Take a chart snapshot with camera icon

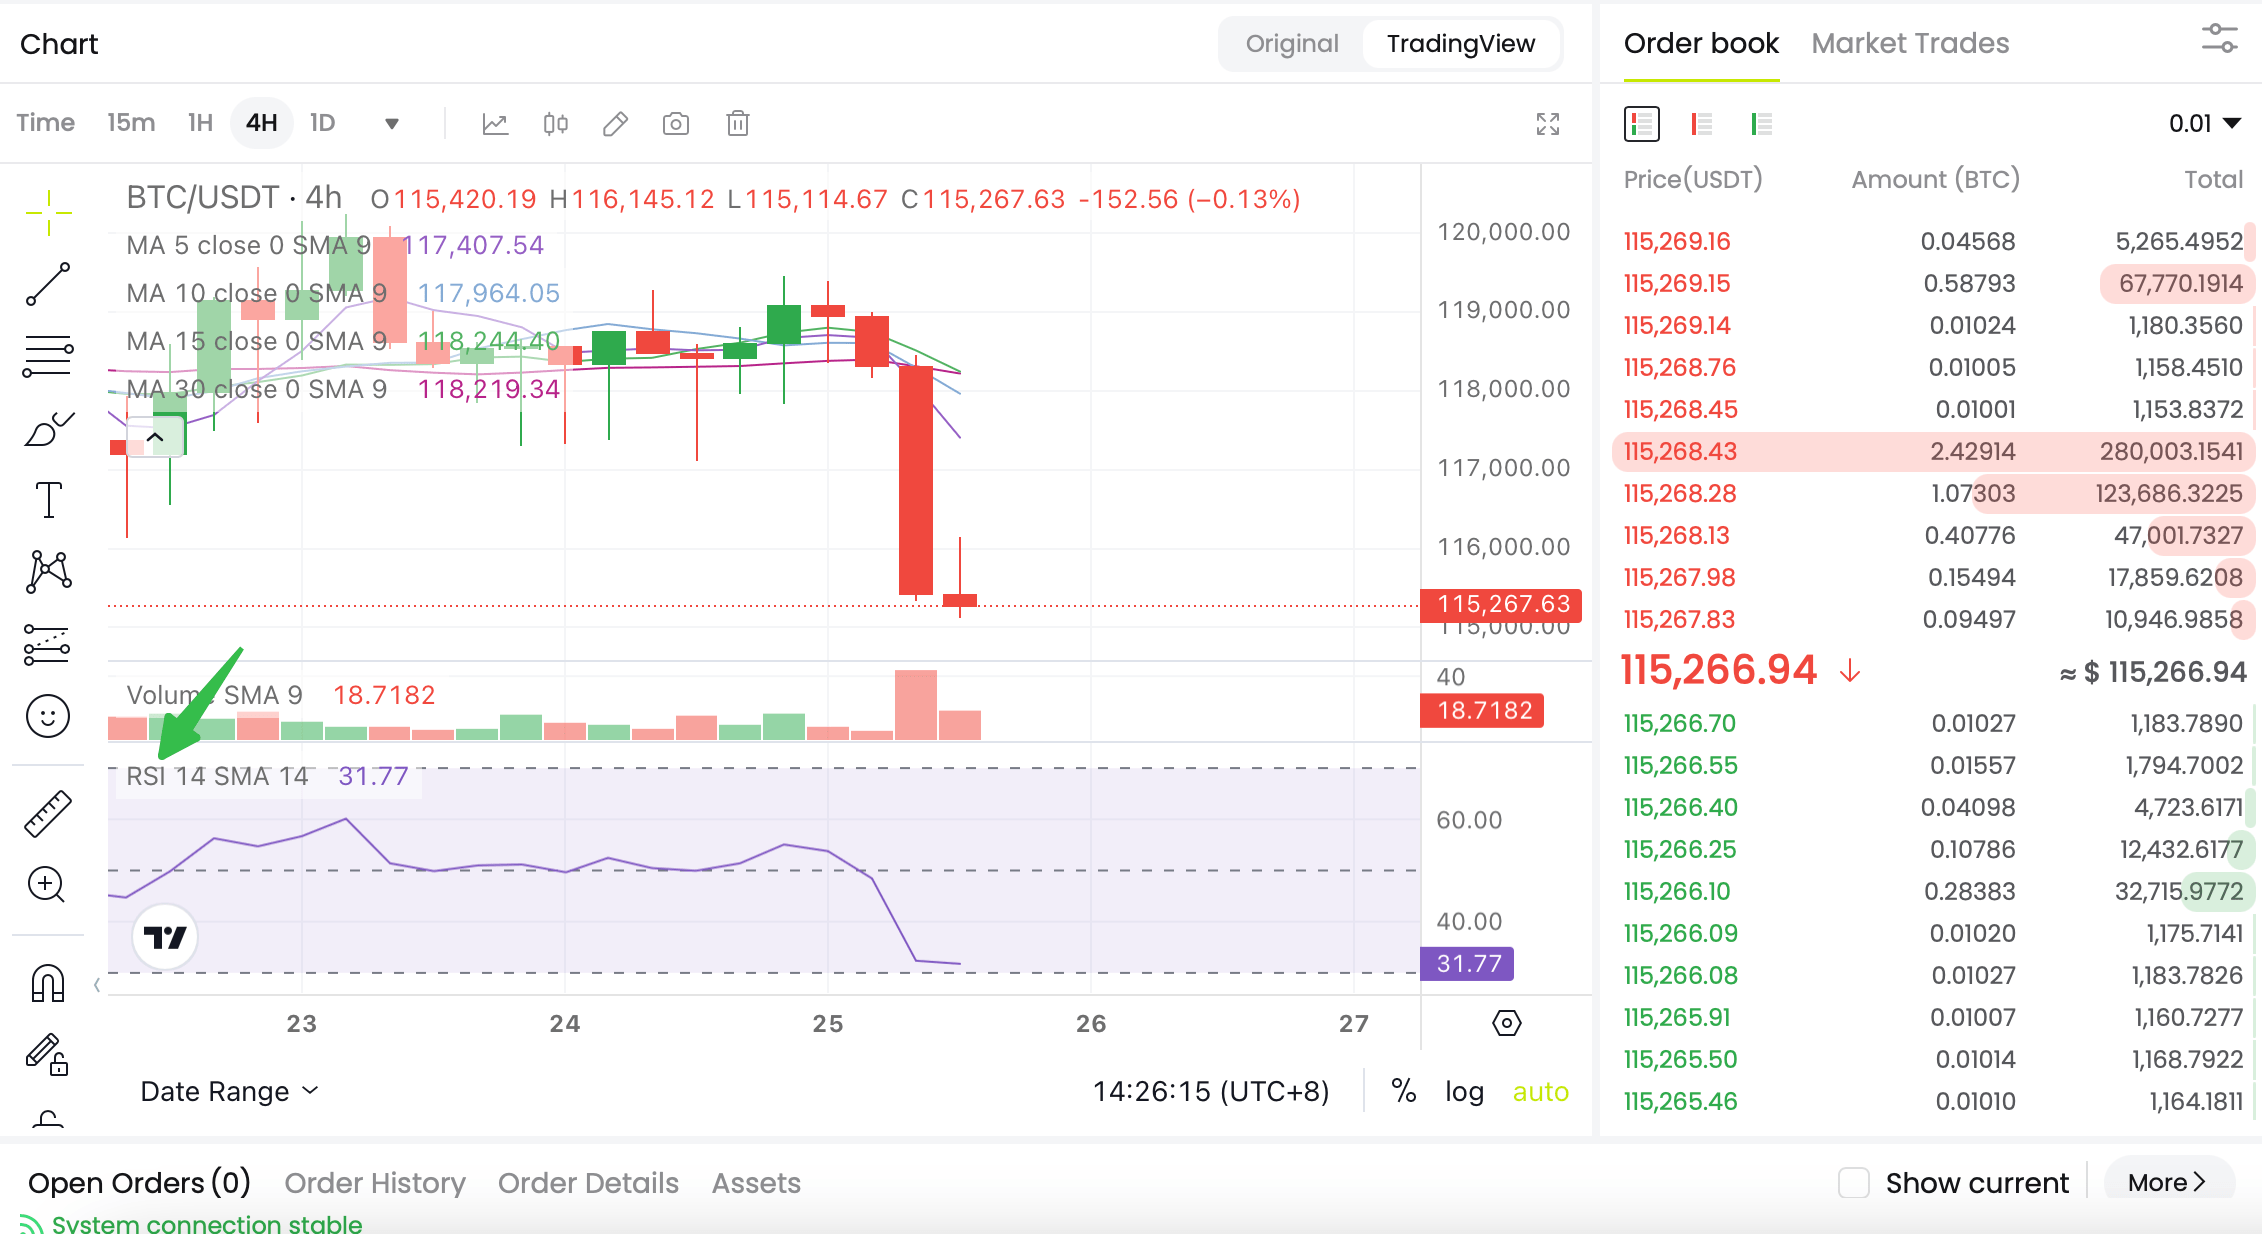click(676, 124)
